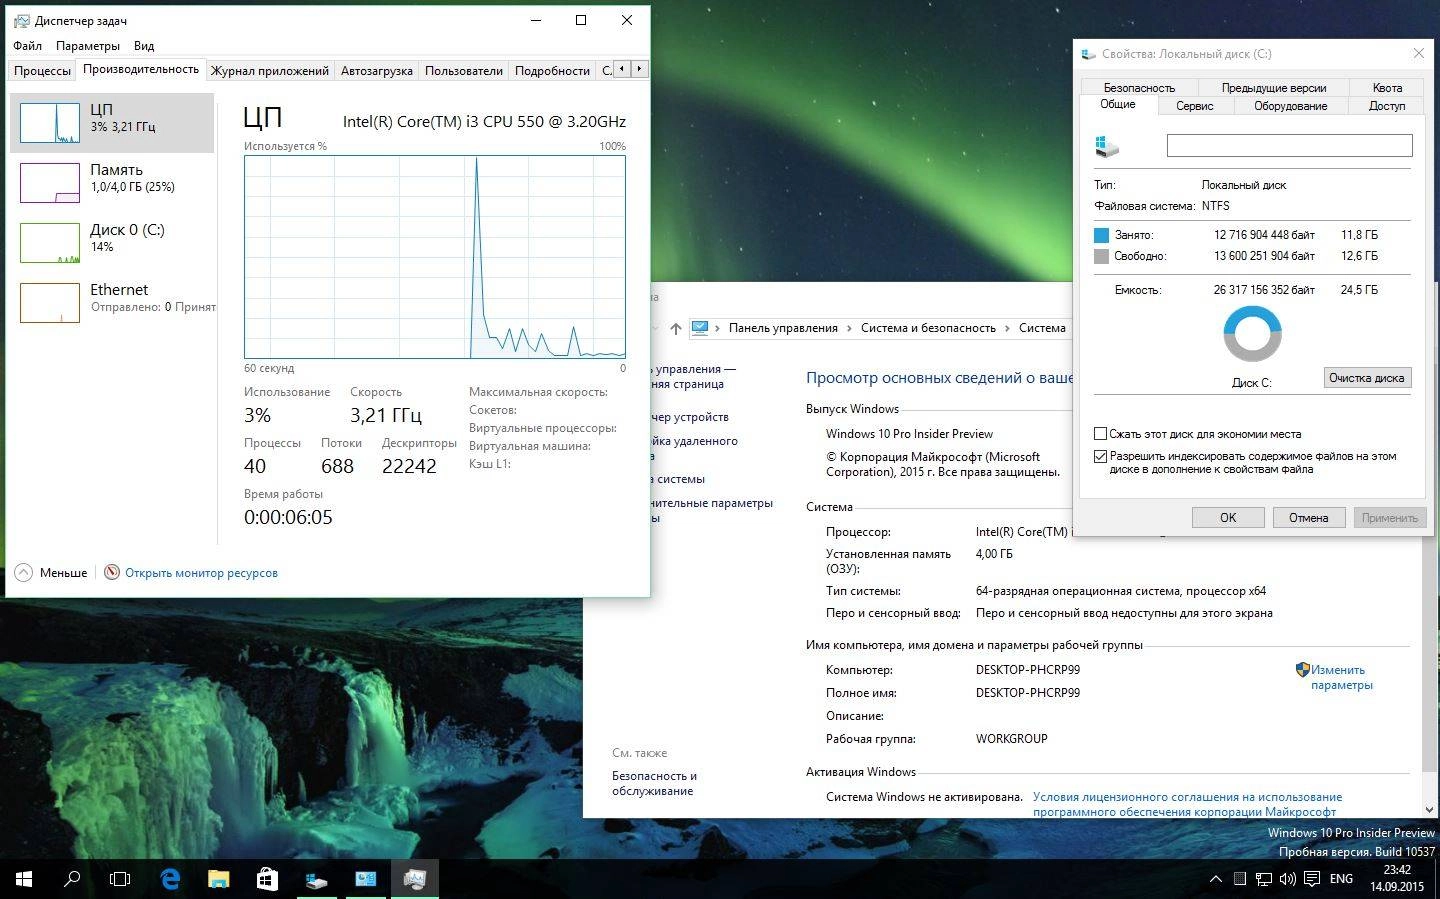Click OK in disk properties
The height and width of the screenshot is (899, 1440).
point(1228,517)
